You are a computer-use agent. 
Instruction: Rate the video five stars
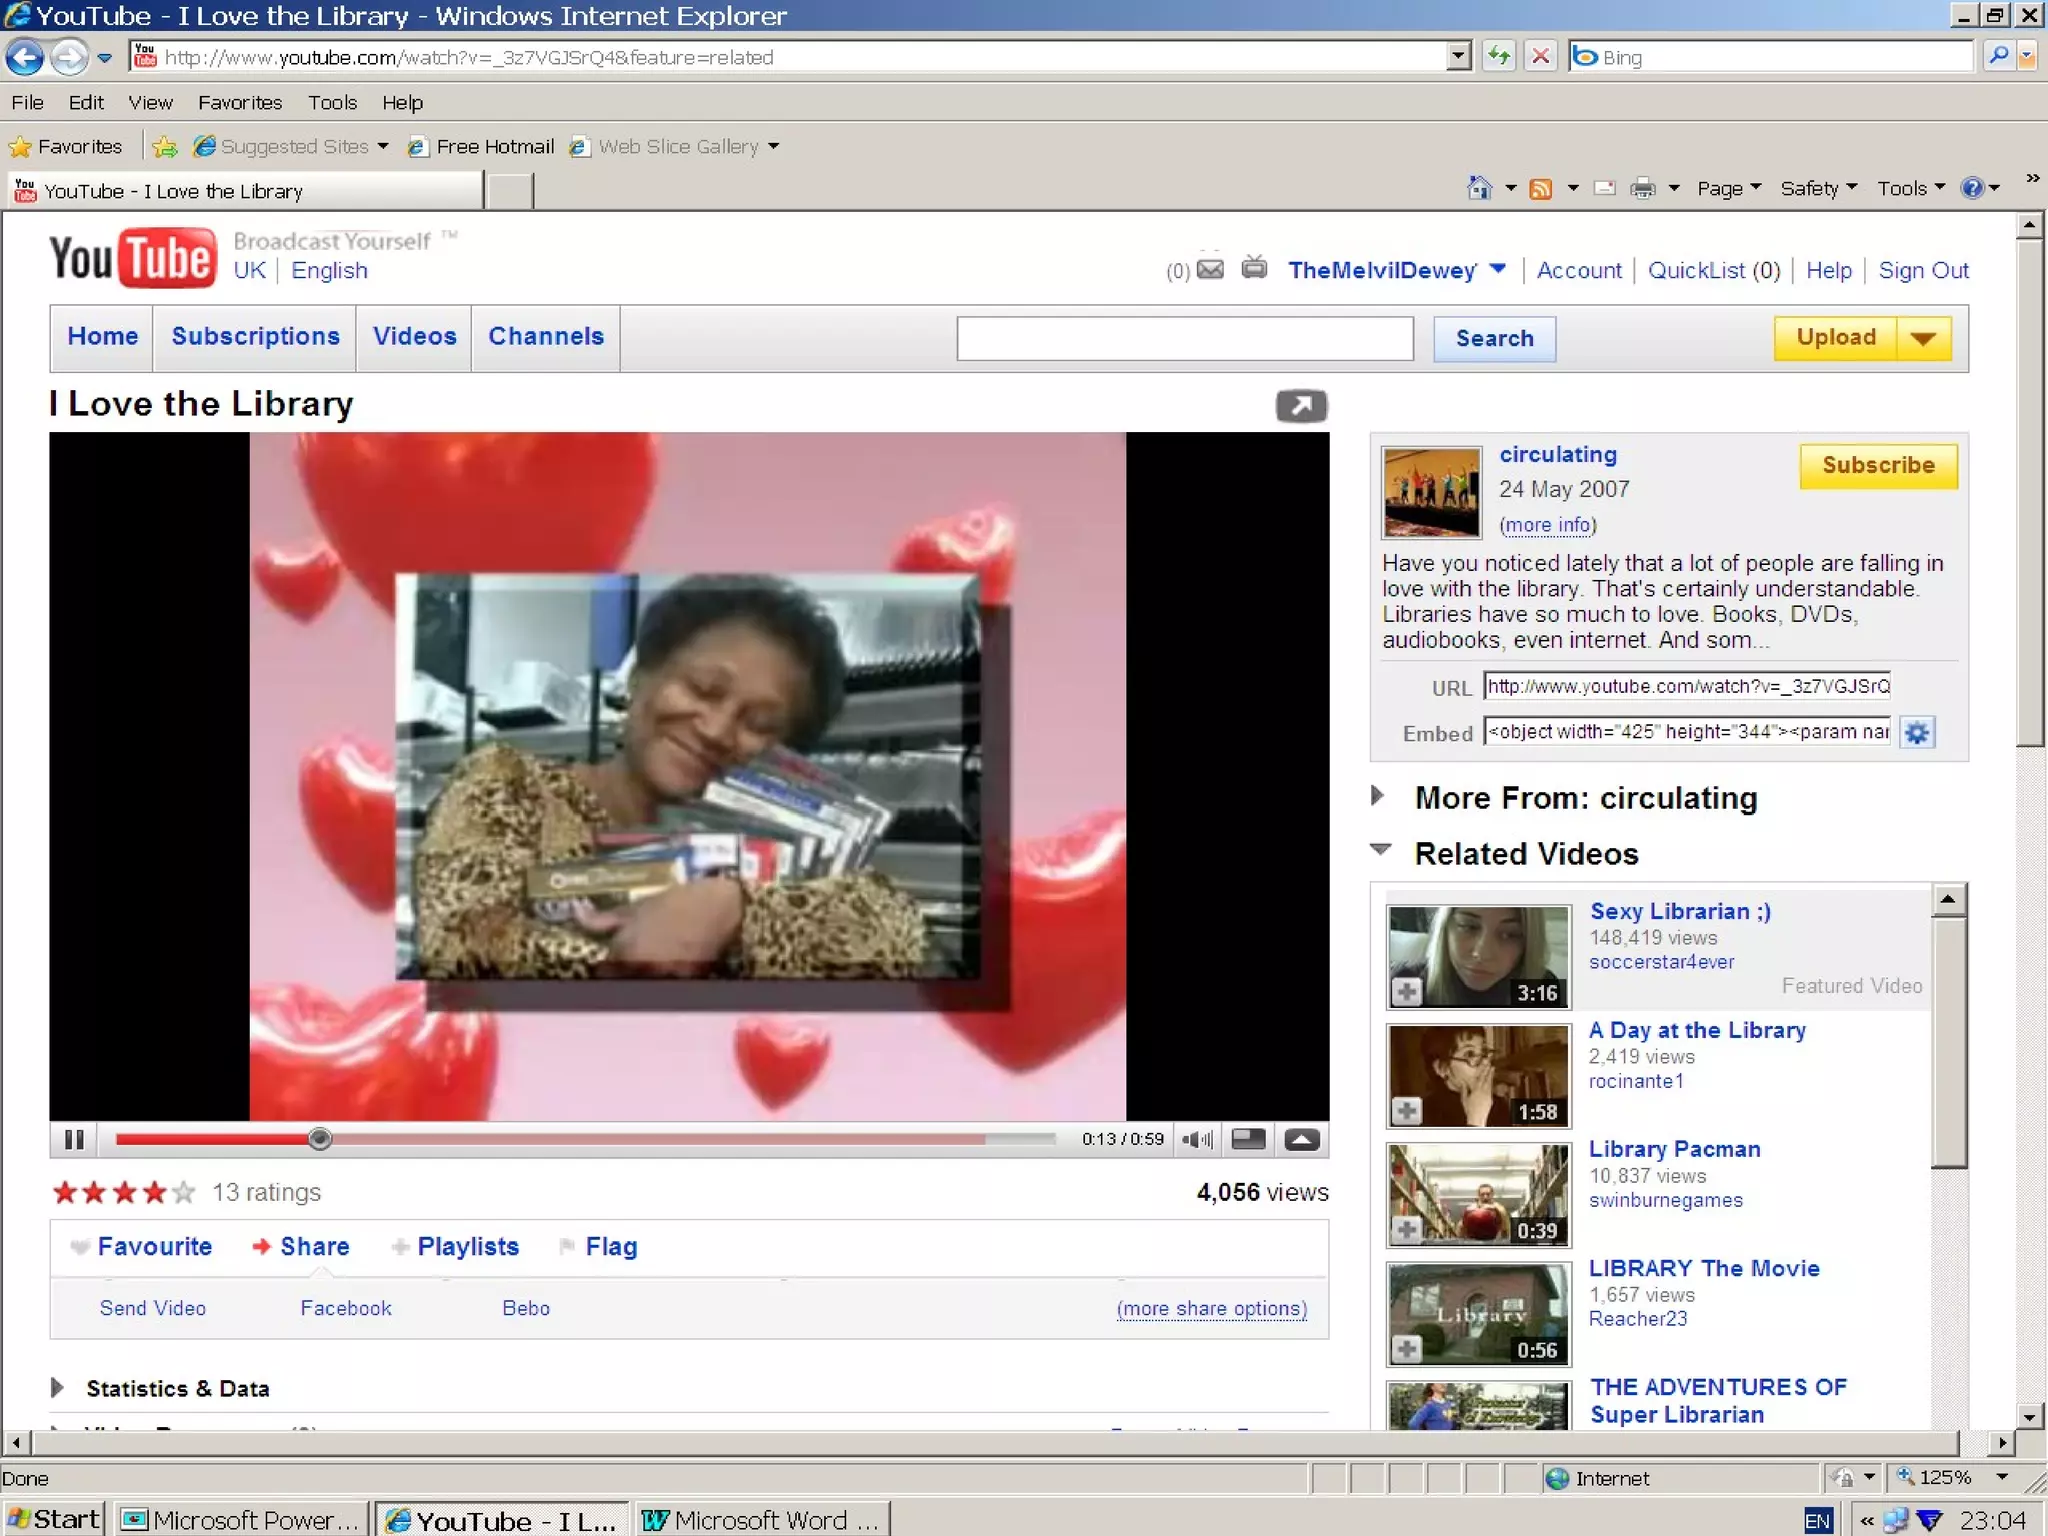pos(184,1192)
